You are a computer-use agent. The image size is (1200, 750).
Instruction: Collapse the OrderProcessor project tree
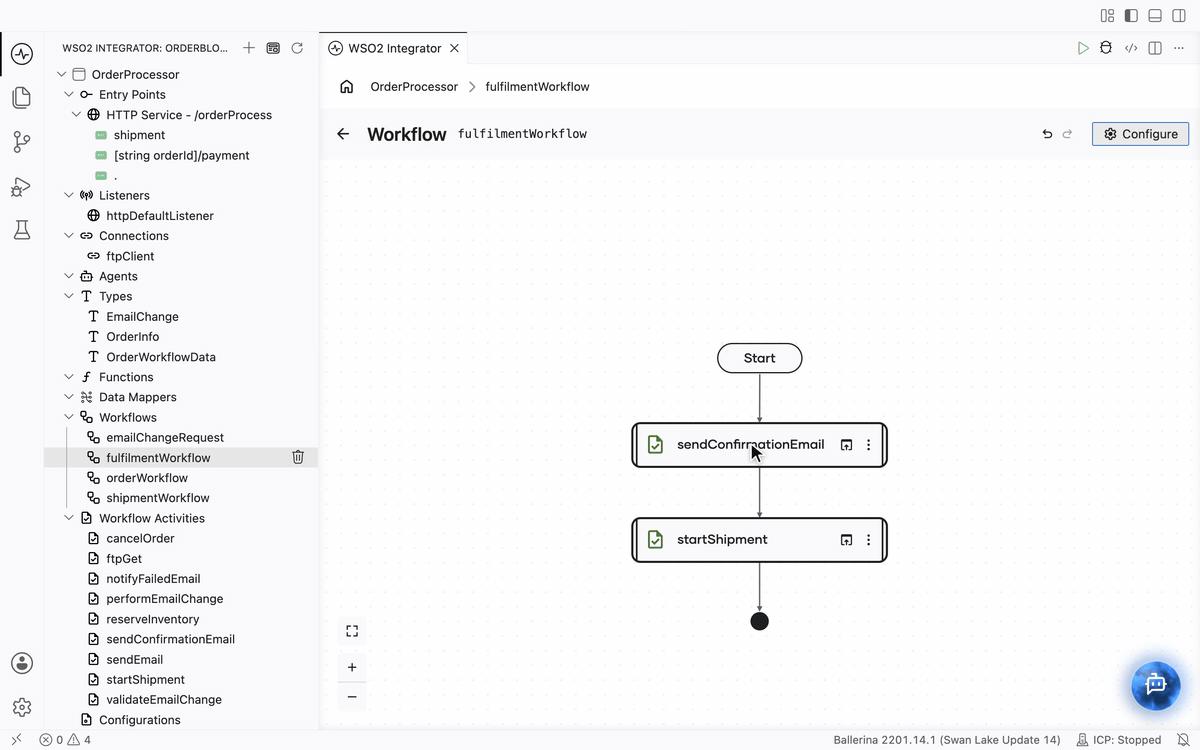(62, 74)
